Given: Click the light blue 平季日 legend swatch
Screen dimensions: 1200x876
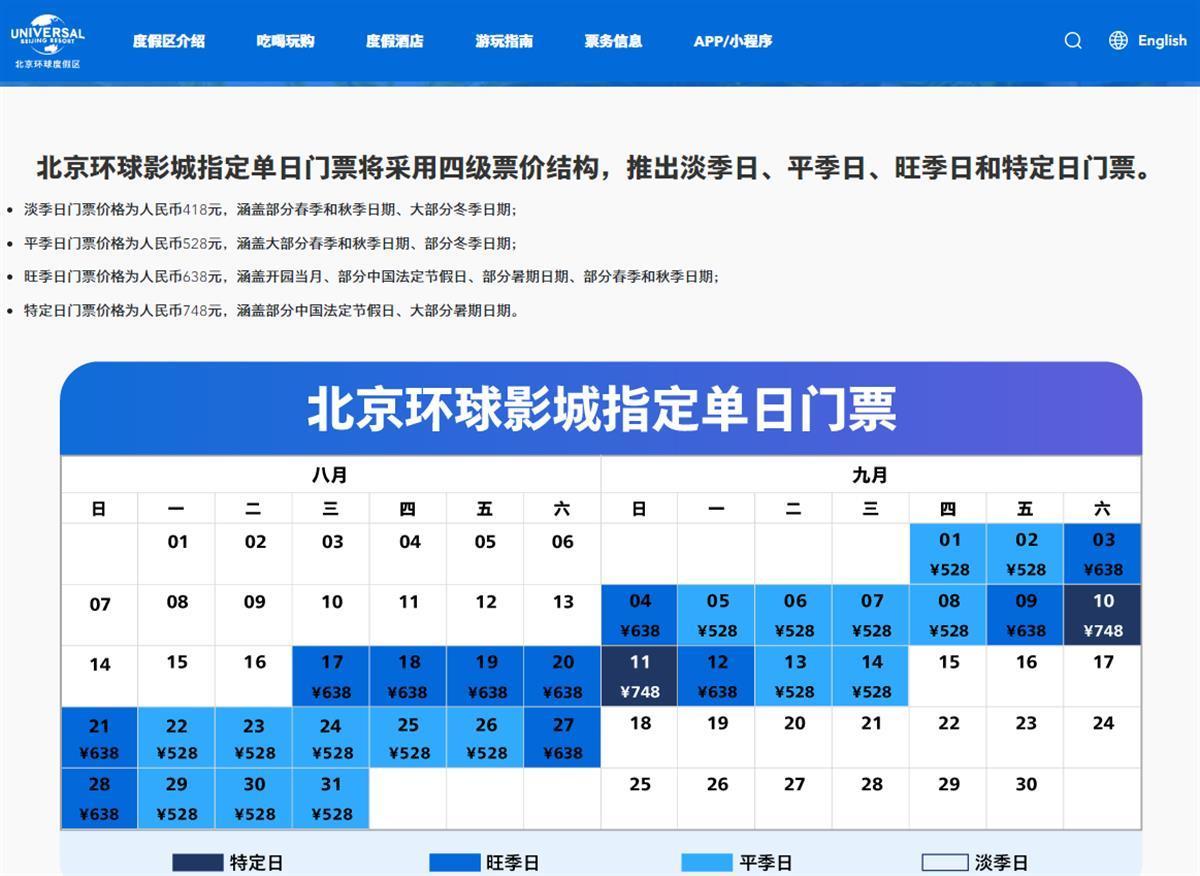Looking at the screenshot, I should (706, 862).
